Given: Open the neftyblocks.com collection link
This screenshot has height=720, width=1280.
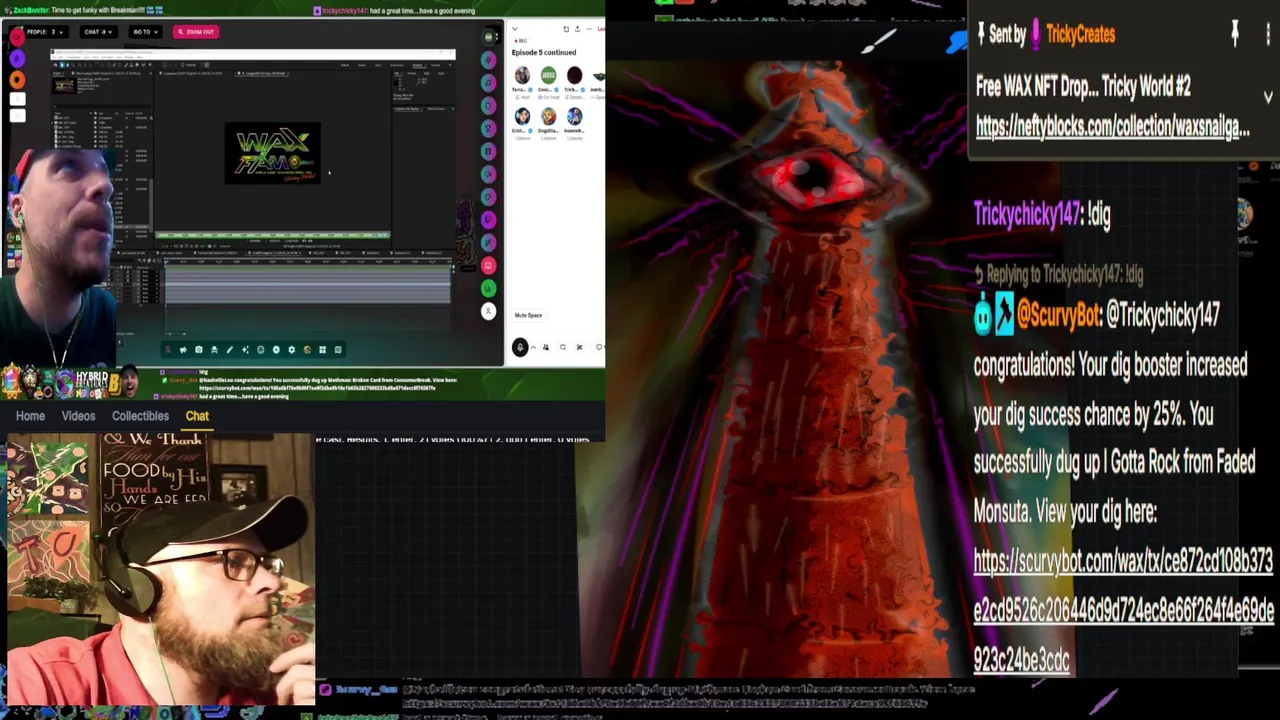Looking at the screenshot, I should (1112, 127).
